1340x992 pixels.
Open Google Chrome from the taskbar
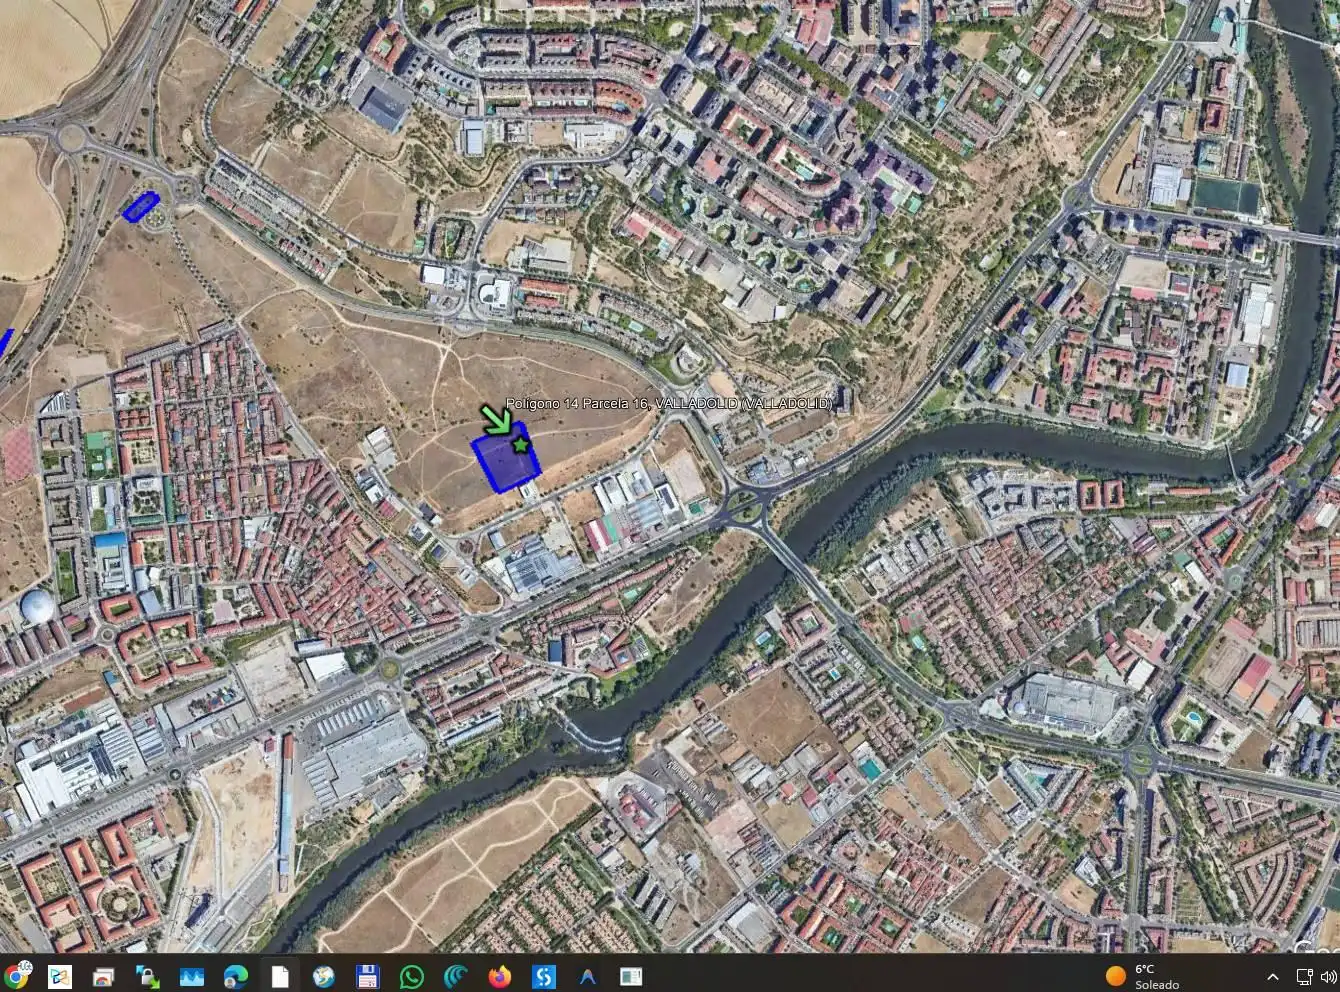point(16,975)
